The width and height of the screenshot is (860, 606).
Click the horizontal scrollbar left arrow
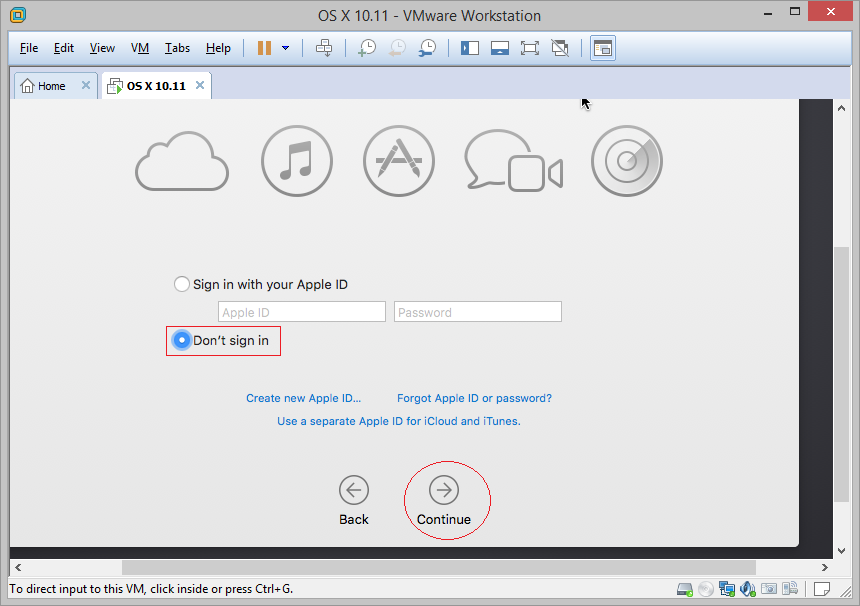[18, 568]
